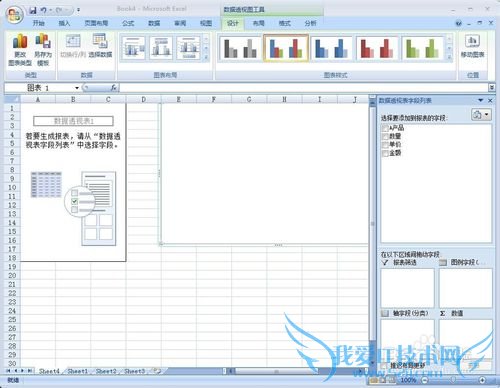This screenshot has height=388, width=500.
Task: Apply the red chart style
Action: pyautogui.click(x=377, y=48)
